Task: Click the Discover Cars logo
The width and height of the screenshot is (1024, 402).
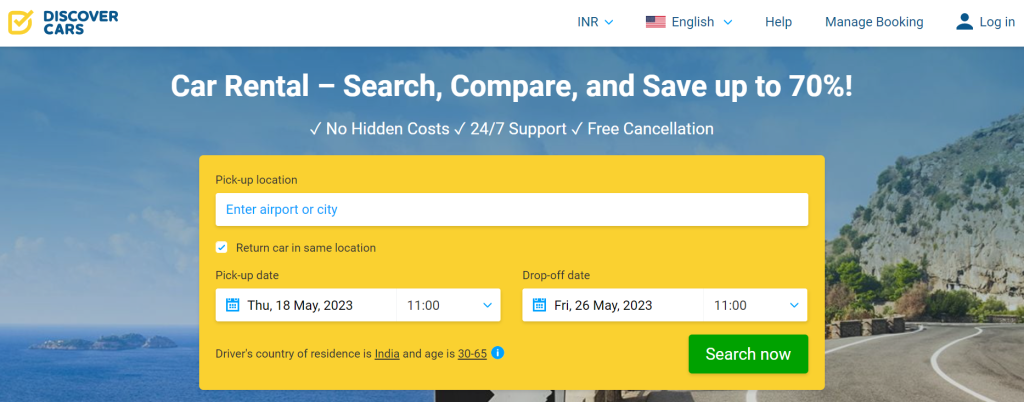Action: 63,22
